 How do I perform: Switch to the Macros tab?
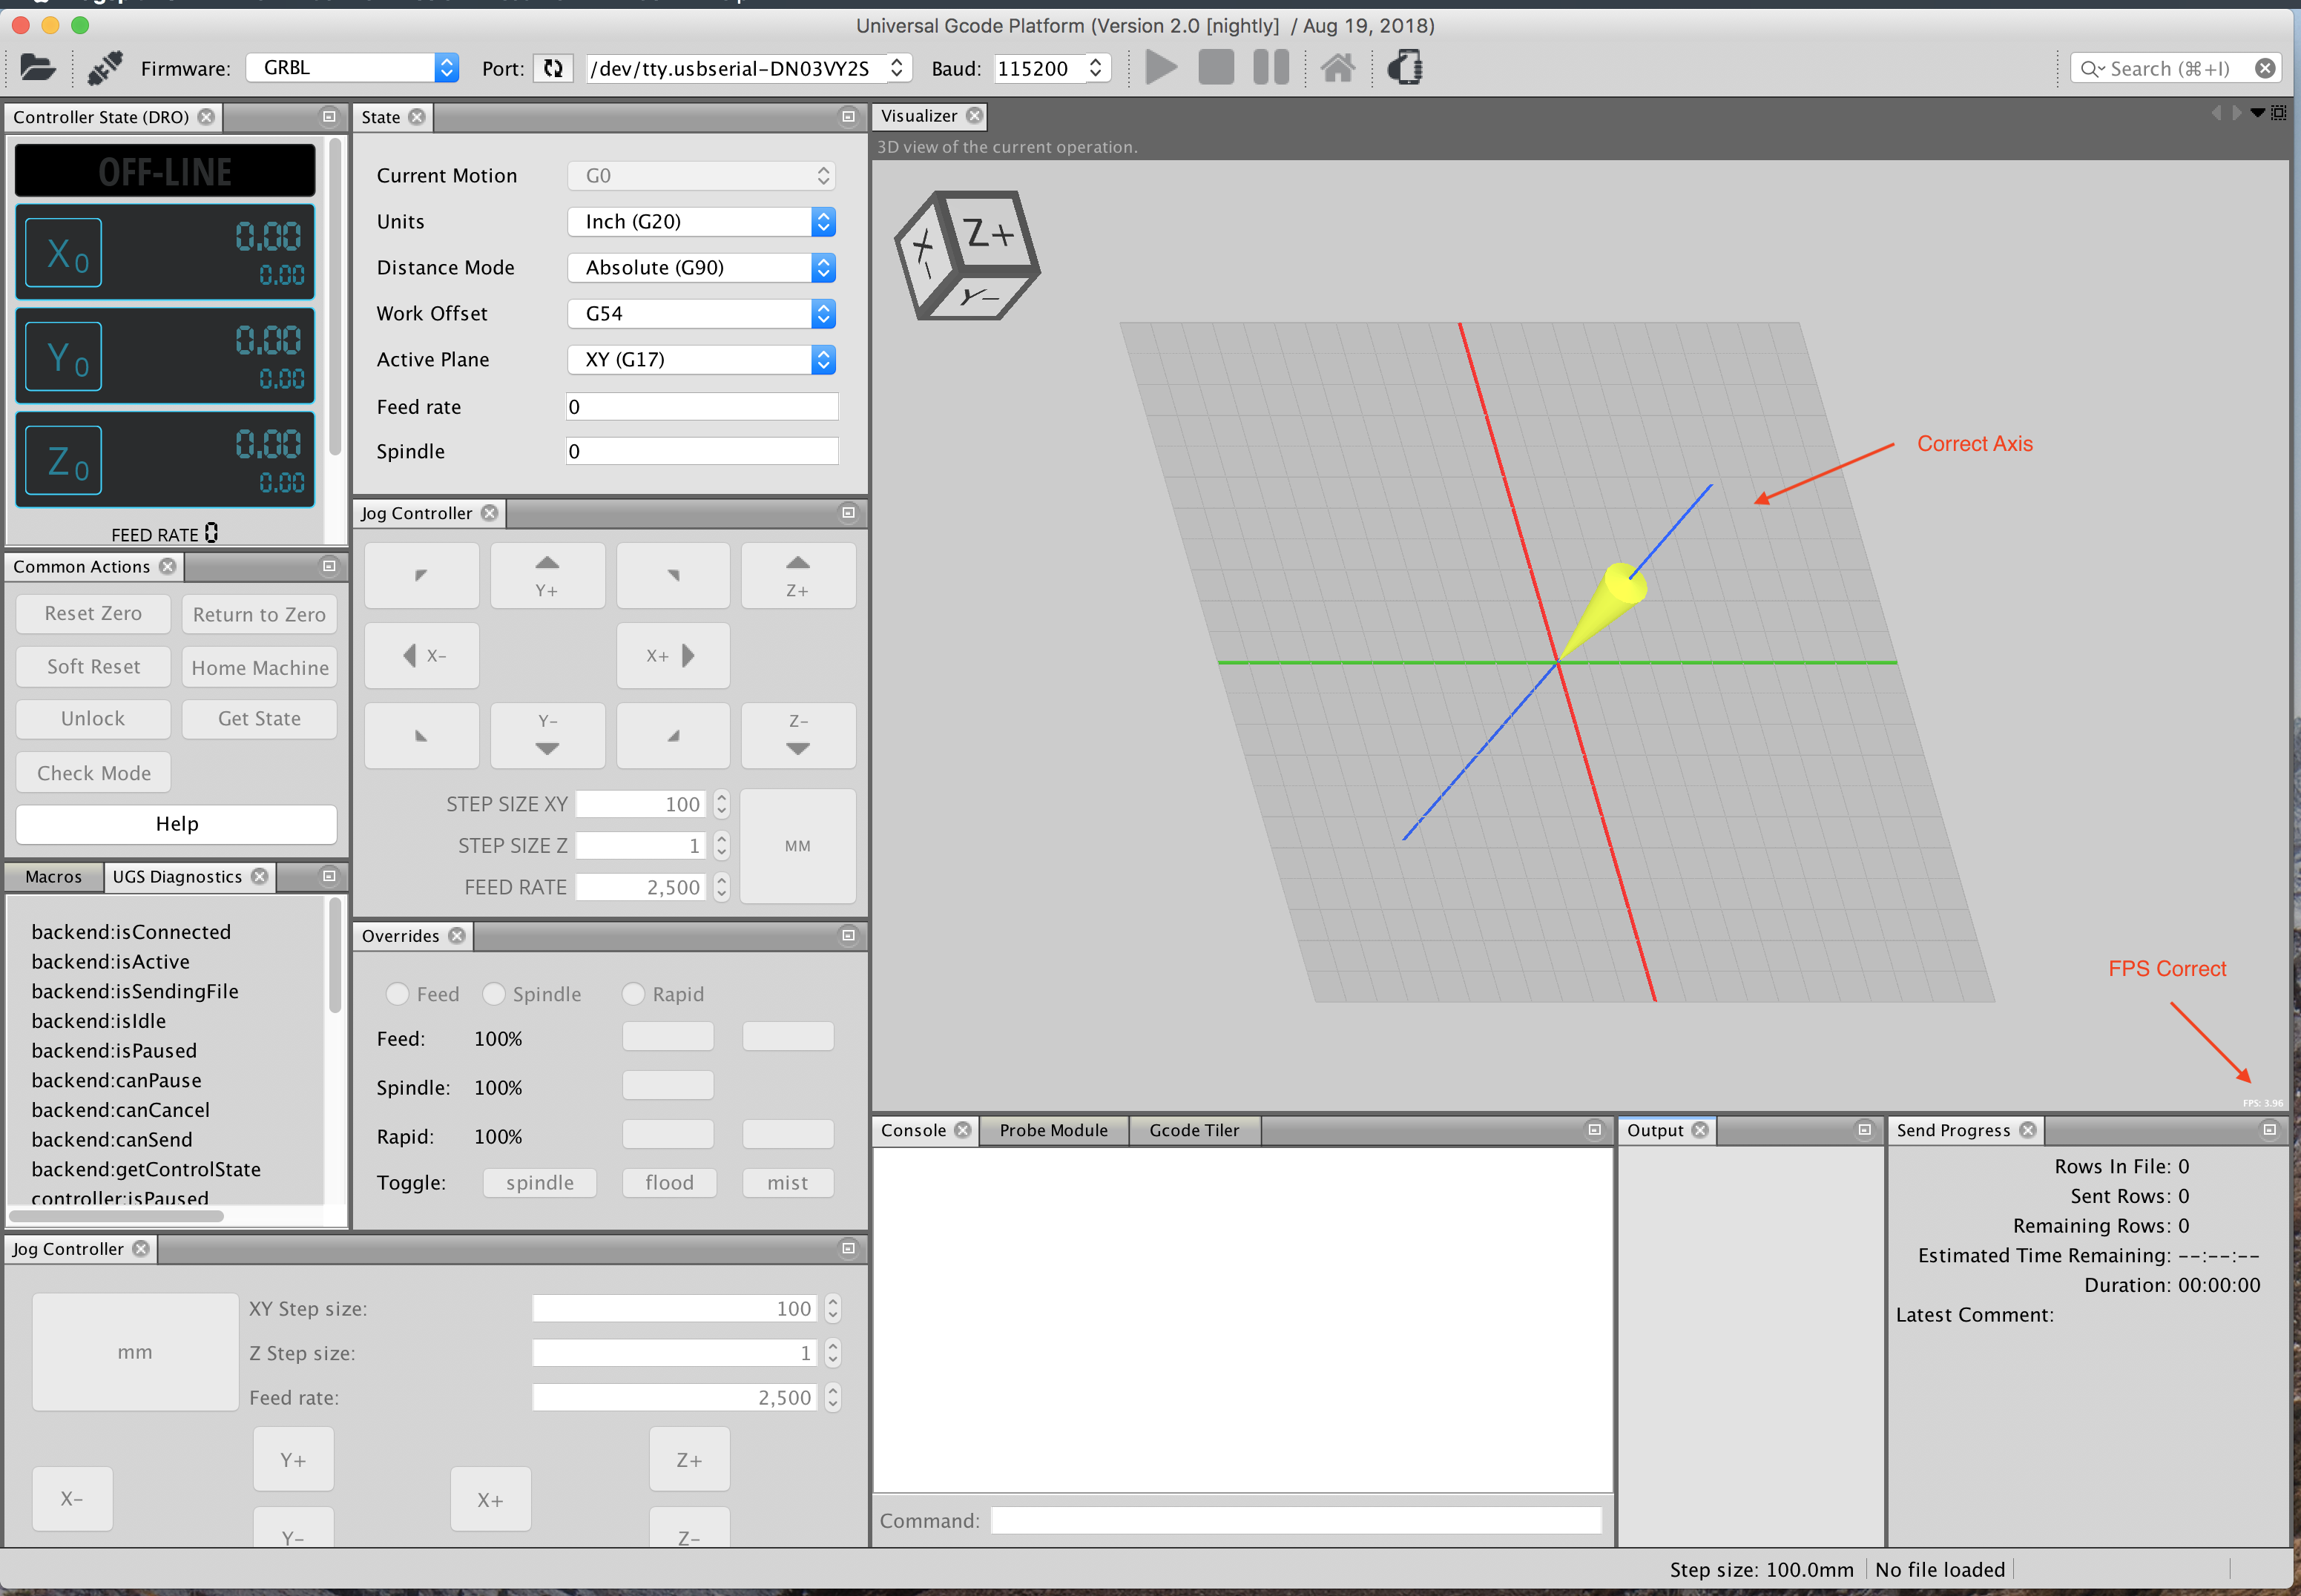click(54, 877)
